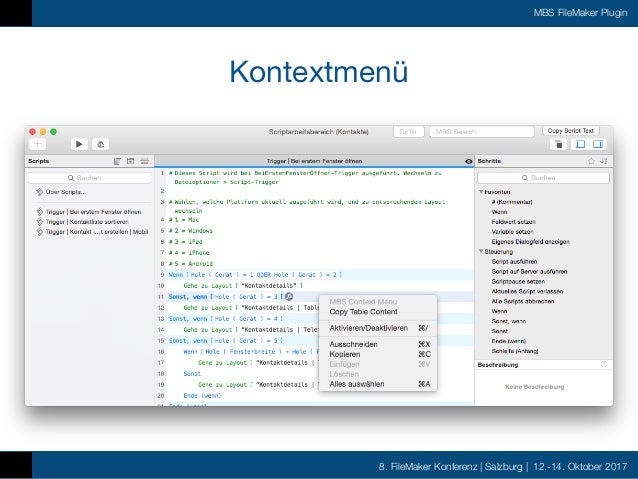The image size is (638, 479).
Task: Collapse the Favoriten group triangle
Action: click(481, 192)
